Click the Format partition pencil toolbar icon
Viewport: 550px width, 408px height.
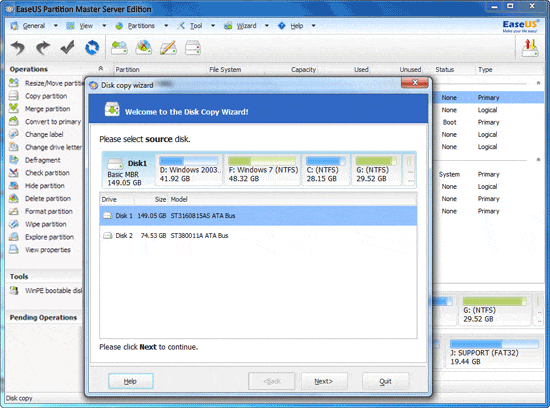pyautogui.click(x=168, y=47)
